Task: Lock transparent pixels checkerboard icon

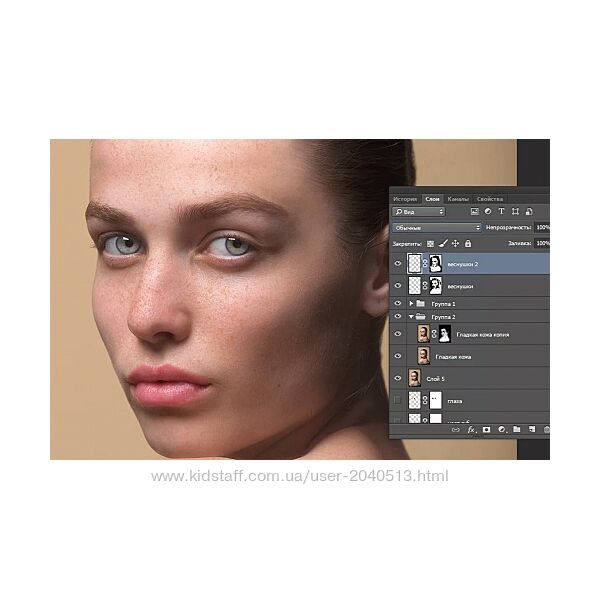Action: click(430, 244)
